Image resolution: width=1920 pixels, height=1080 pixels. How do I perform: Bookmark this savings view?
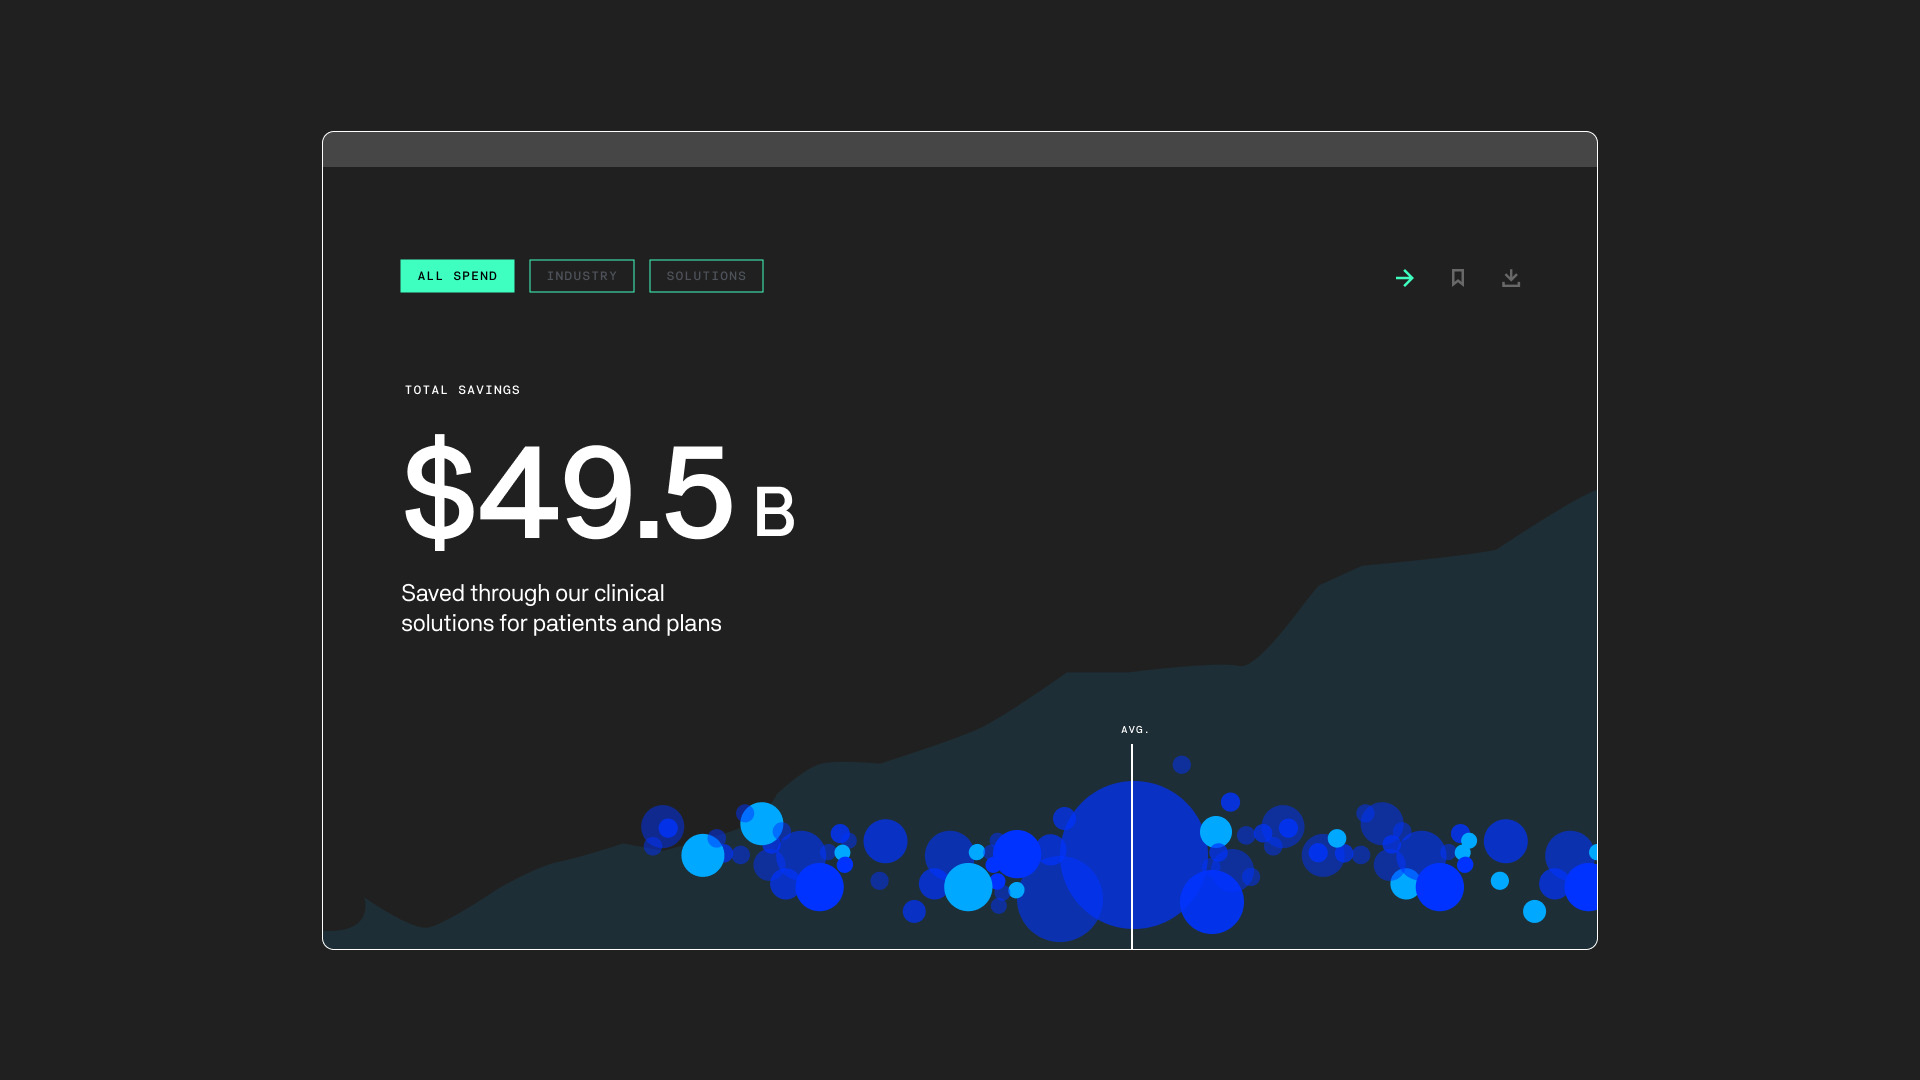[x=1458, y=278]
